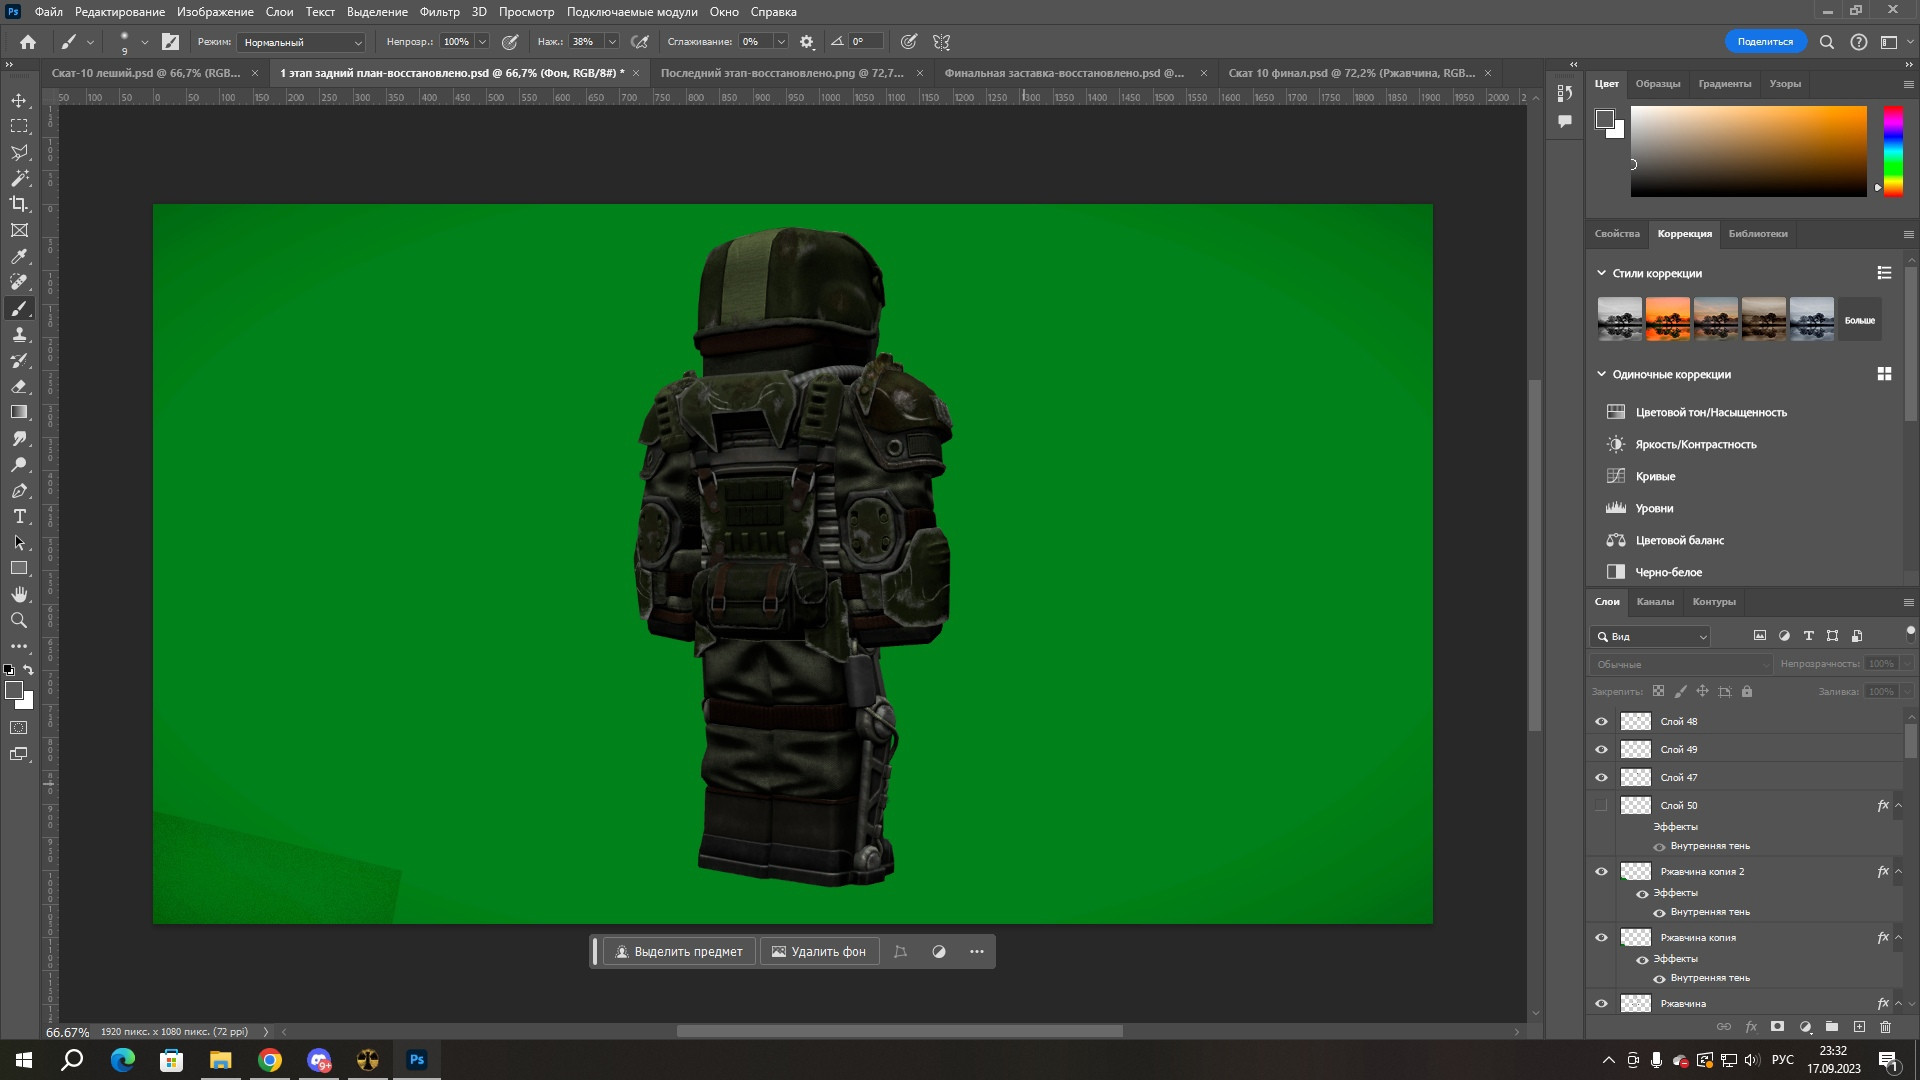Add Уровни adjustment

coord(1654,509)
